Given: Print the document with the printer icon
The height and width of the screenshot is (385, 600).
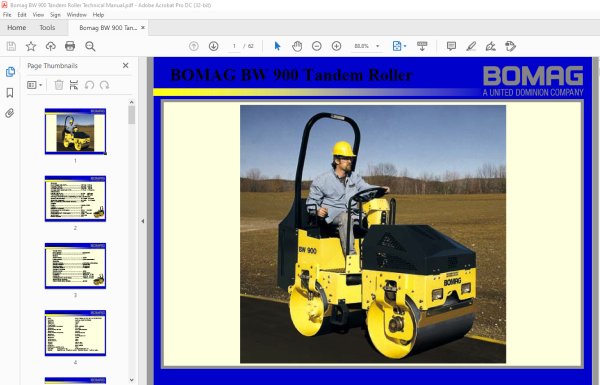Looking at the screenshot, I should (x=70, y=46).
